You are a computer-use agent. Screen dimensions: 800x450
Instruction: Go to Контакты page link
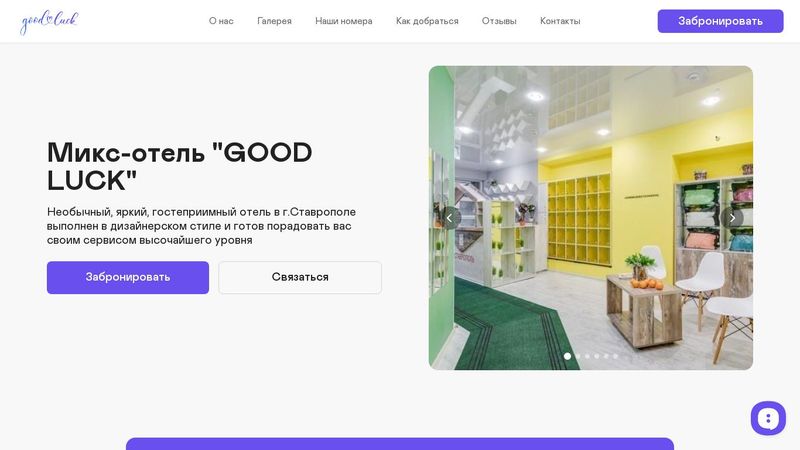click(560, 21)
